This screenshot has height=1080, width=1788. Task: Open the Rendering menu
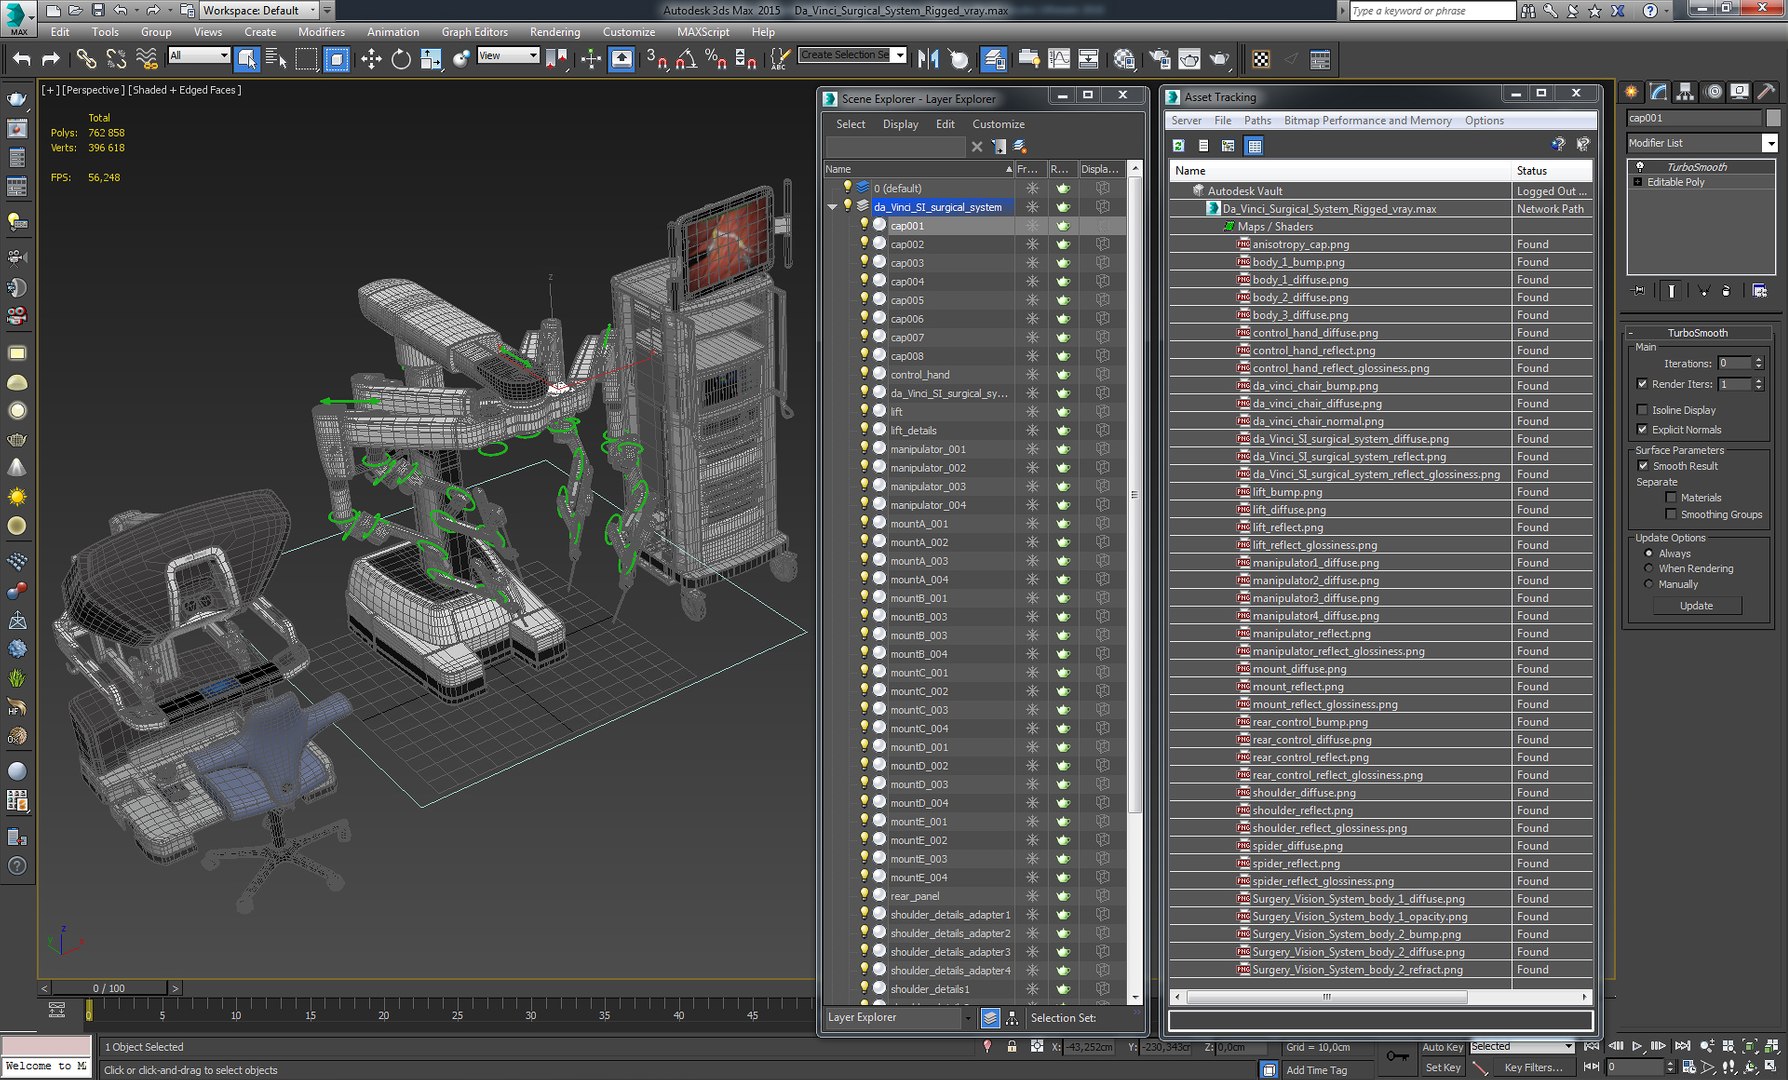point(555,32)
